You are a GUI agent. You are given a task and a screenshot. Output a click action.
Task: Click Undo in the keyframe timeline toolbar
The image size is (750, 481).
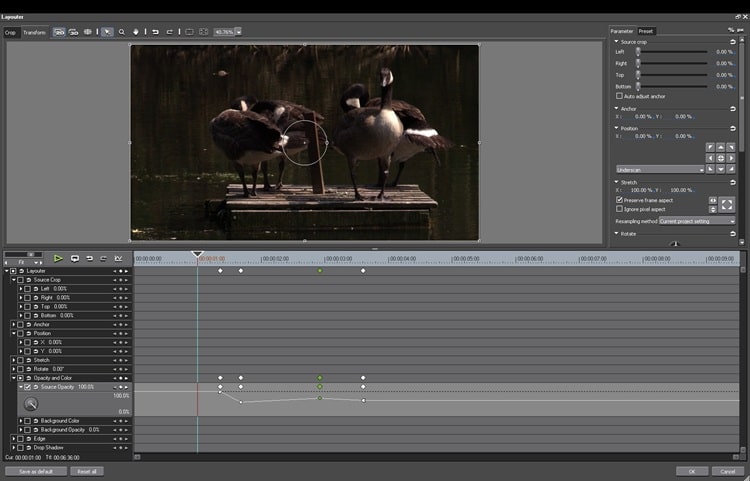(89, 259)
